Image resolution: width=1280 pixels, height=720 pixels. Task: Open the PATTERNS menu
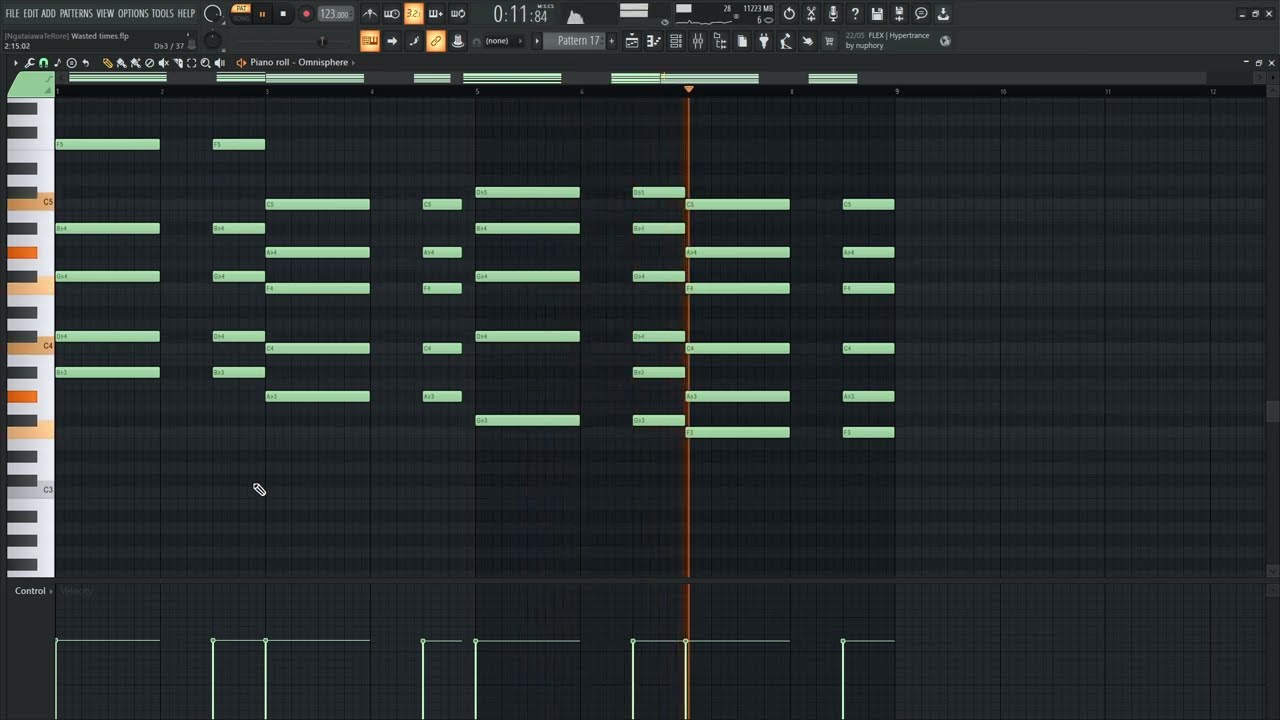point(76,14)
